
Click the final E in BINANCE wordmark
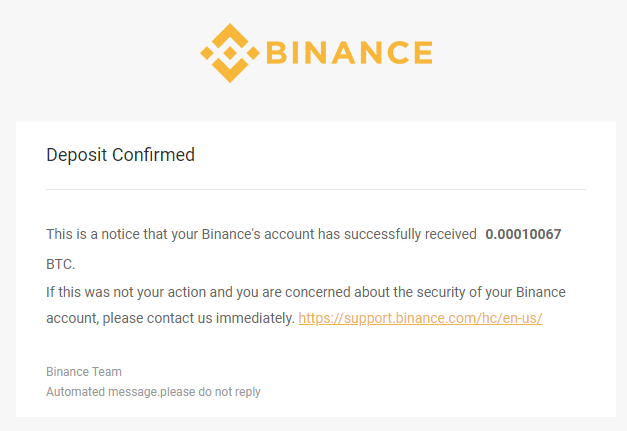coord(424,53)
